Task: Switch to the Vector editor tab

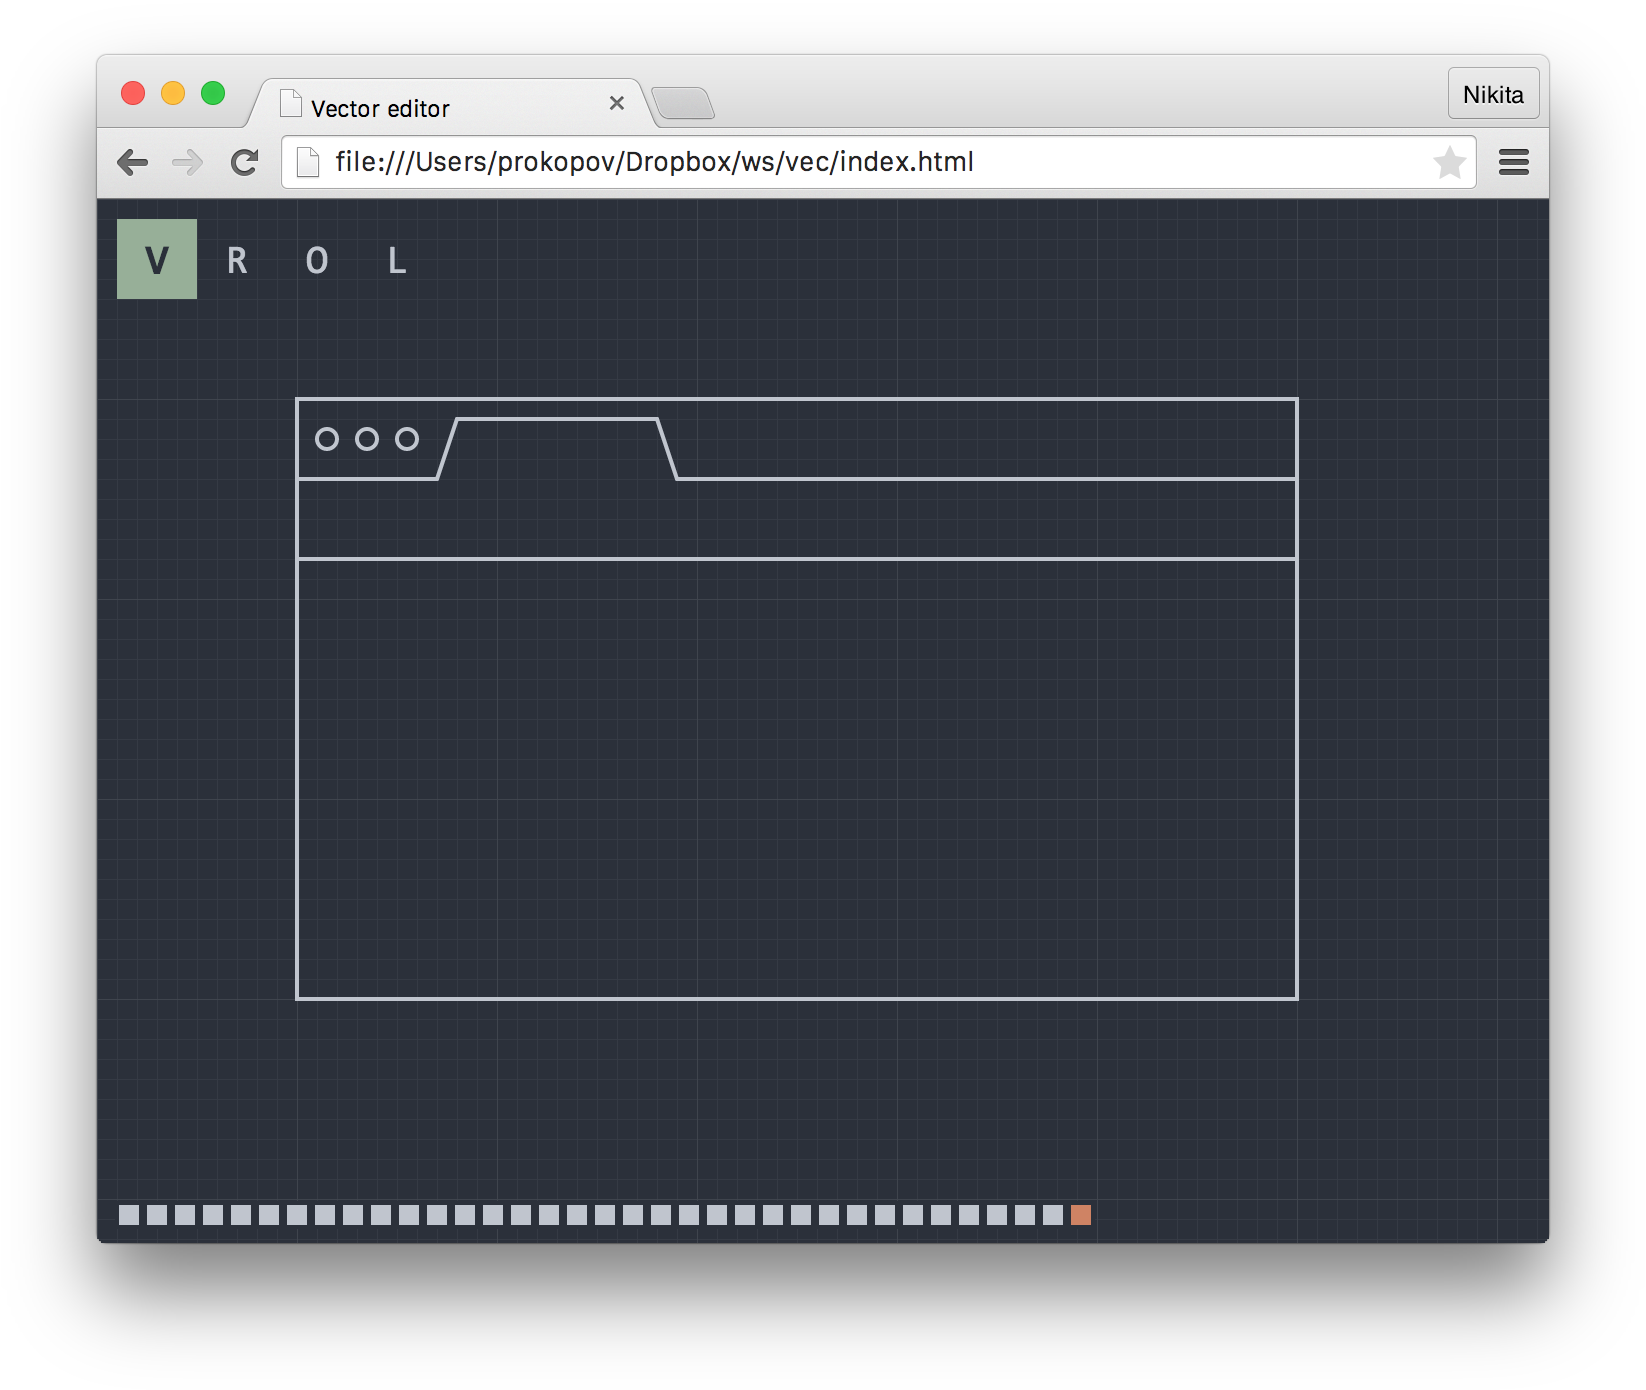Action: coord(450,104)
